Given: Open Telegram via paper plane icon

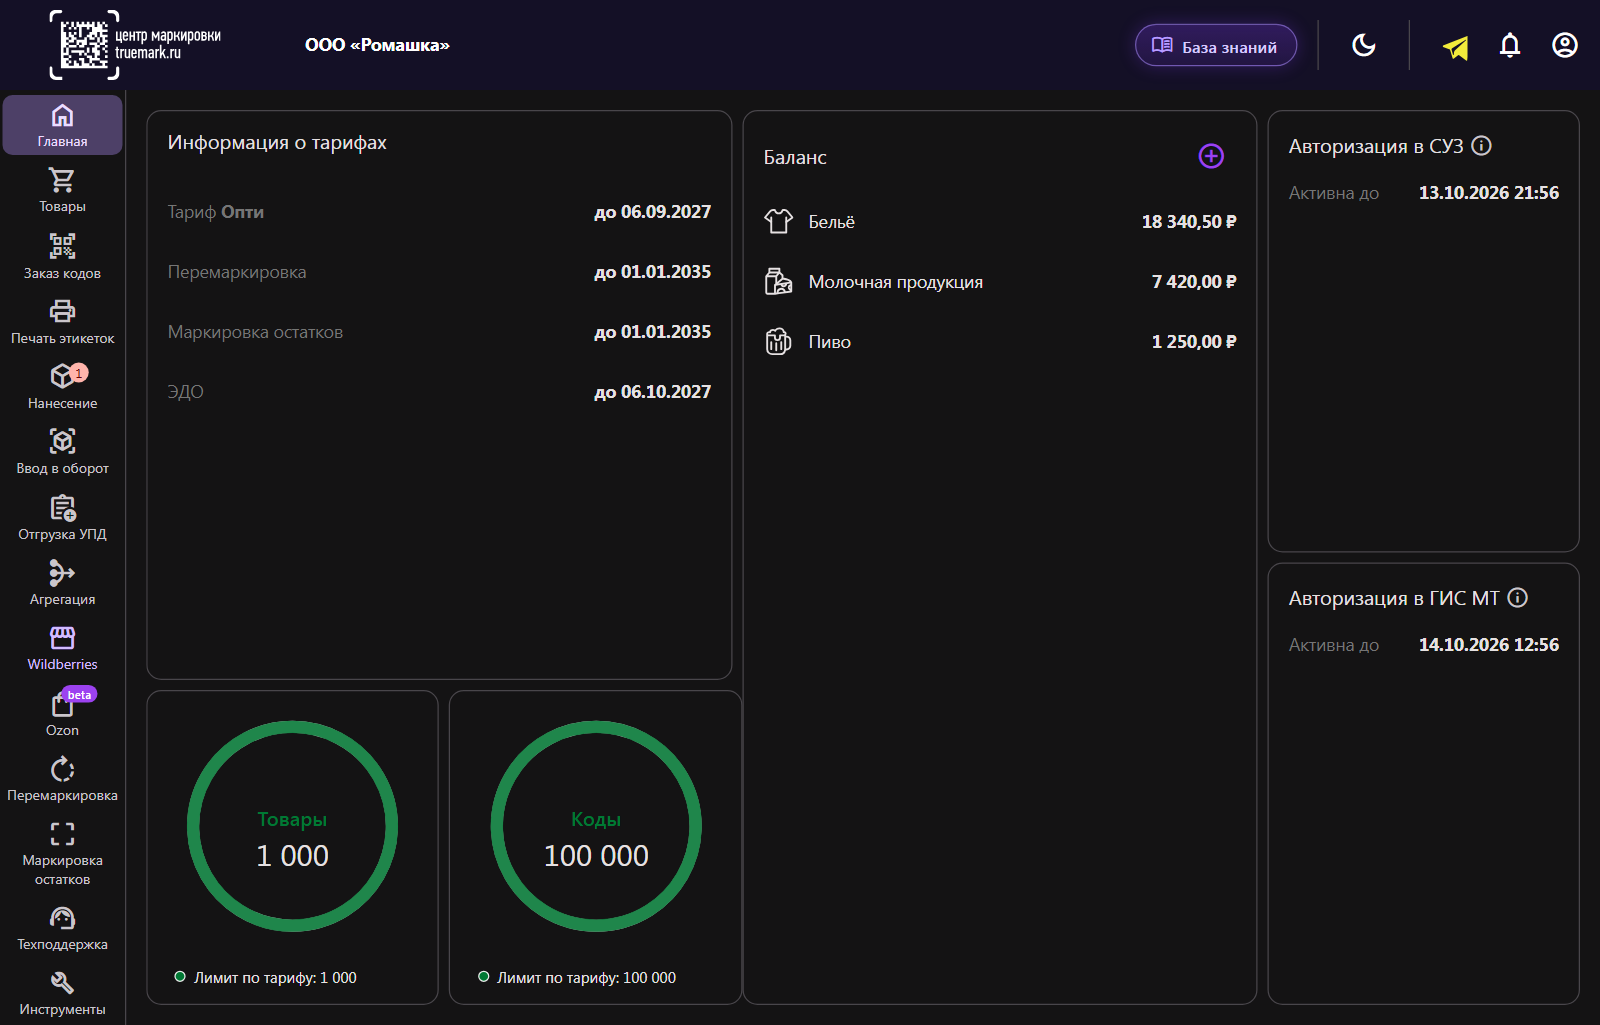Looking at the screenshot, I should pos(1456,46).
